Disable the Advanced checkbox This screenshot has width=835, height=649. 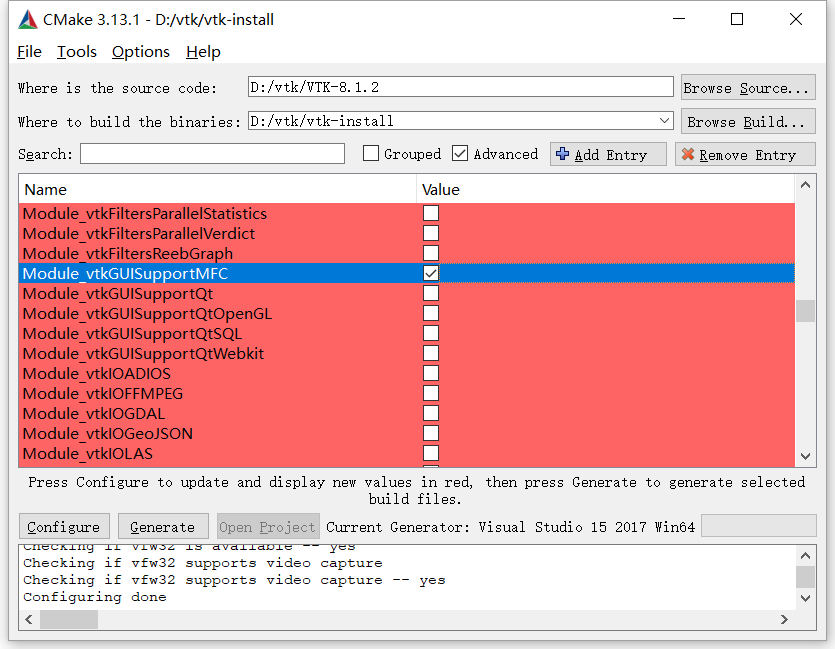(460, 153)
